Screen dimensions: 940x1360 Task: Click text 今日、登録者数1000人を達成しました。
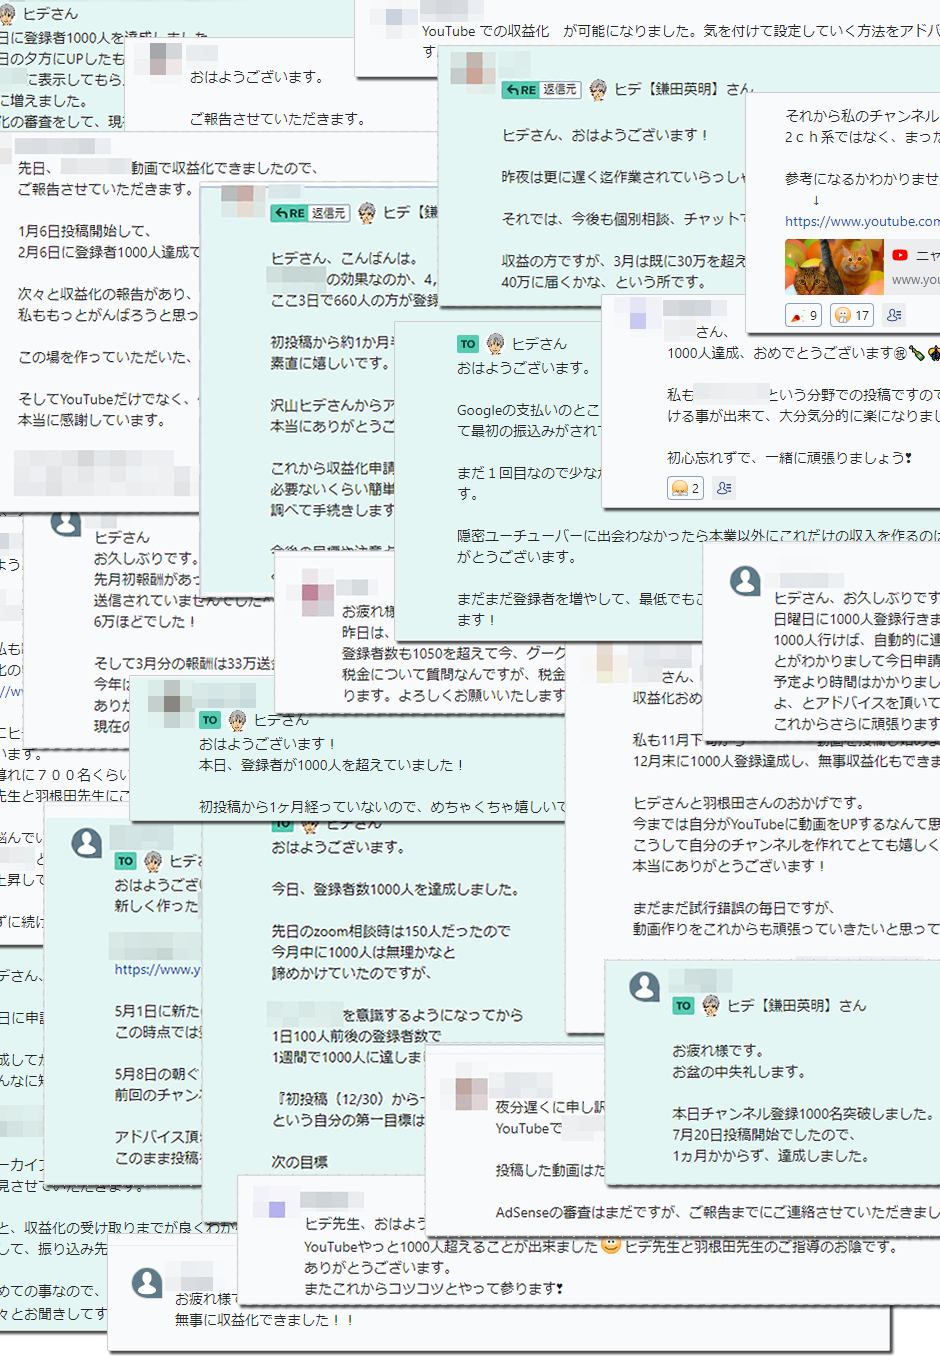395,889
